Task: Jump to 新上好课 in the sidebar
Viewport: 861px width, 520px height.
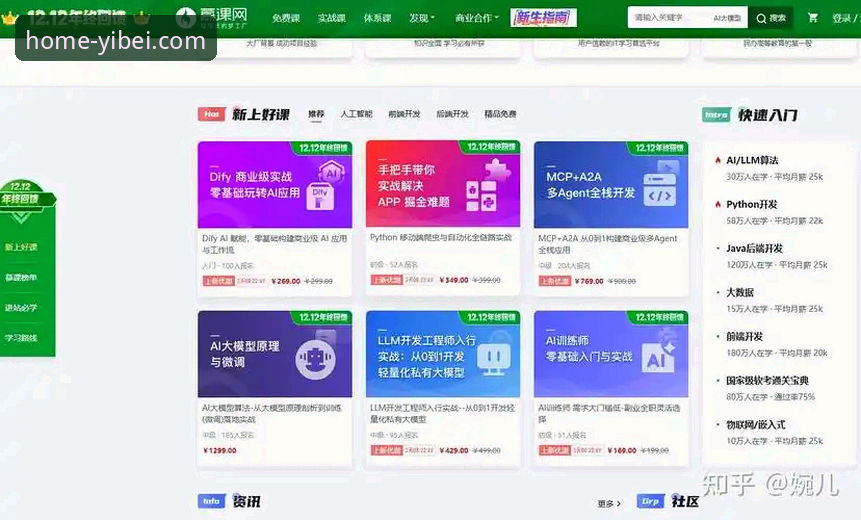Action: tap(21, 247)
